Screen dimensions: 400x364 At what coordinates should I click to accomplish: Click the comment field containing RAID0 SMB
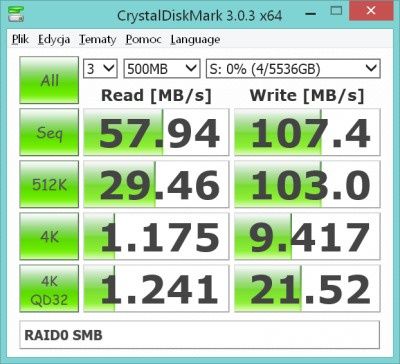pos(199,335)
